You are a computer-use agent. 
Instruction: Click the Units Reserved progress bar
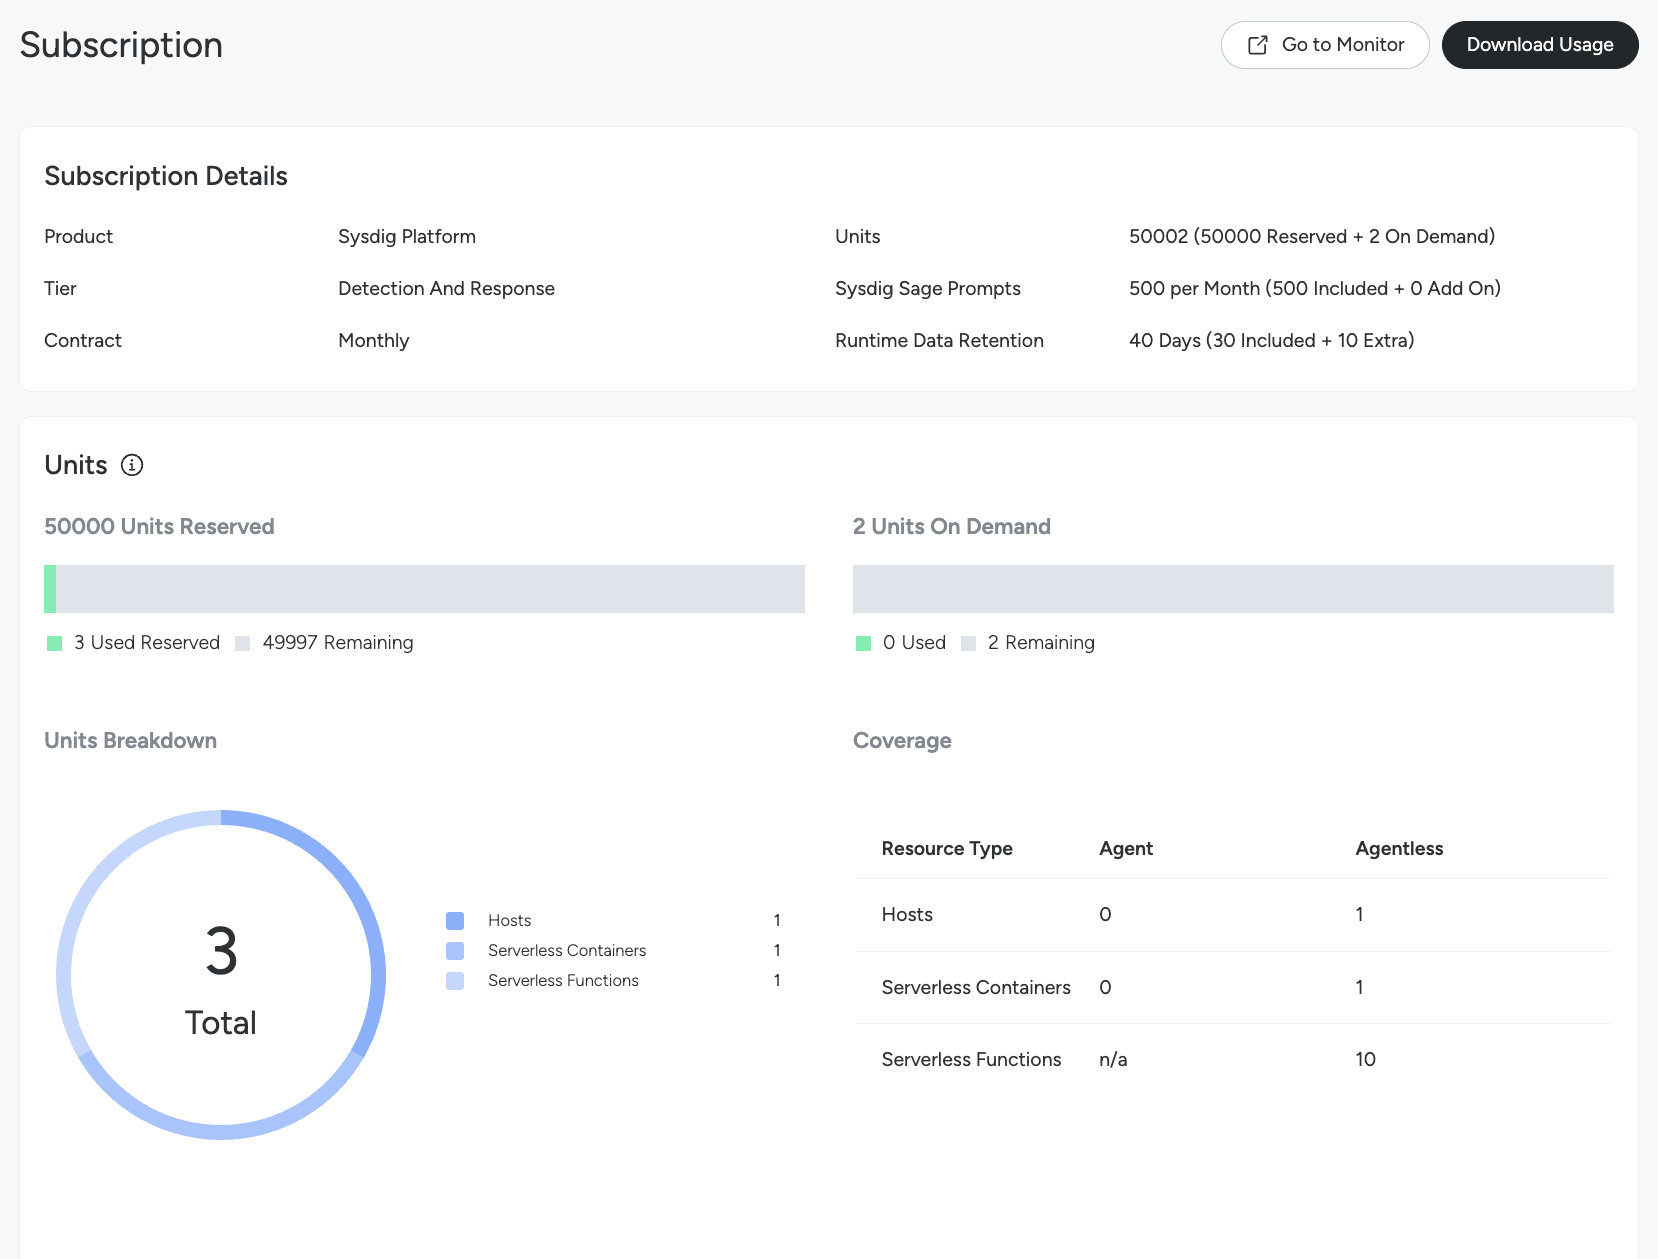coord(424,589)
